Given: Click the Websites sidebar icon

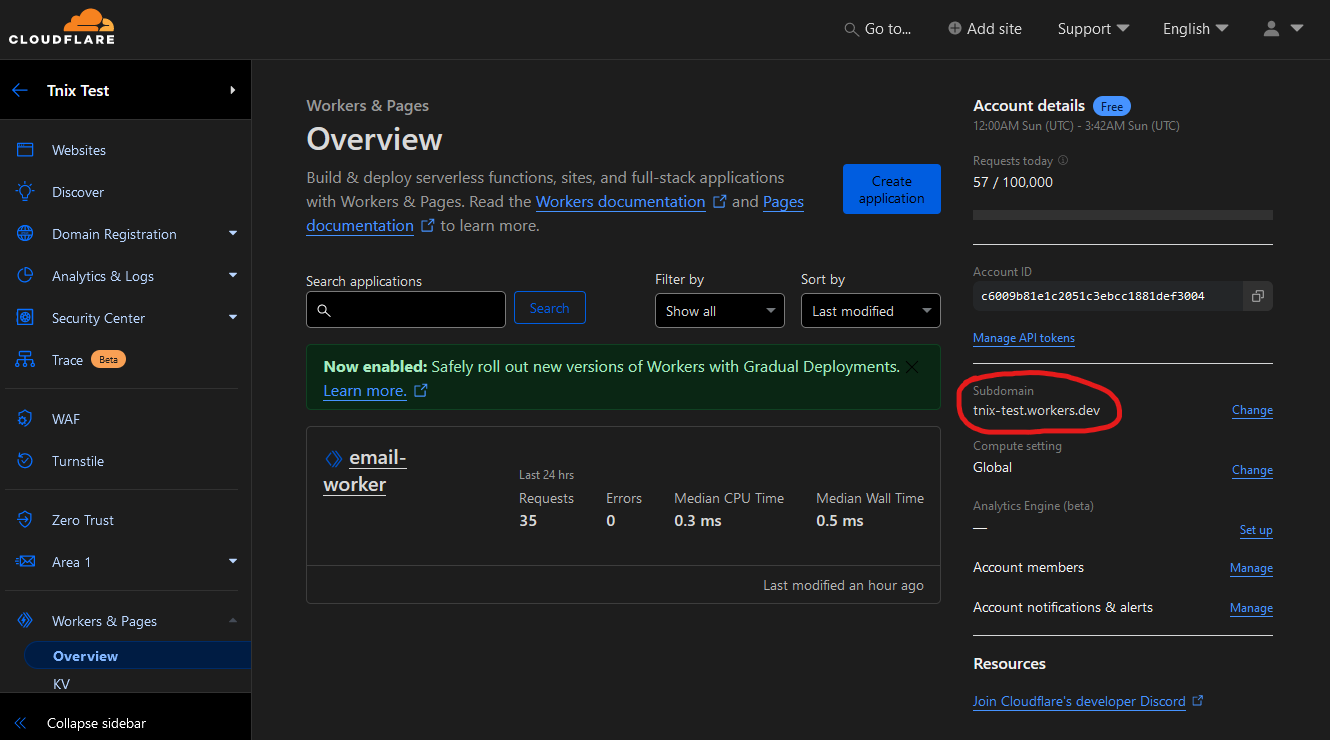Looking at the screenshot, I should 26,150.
